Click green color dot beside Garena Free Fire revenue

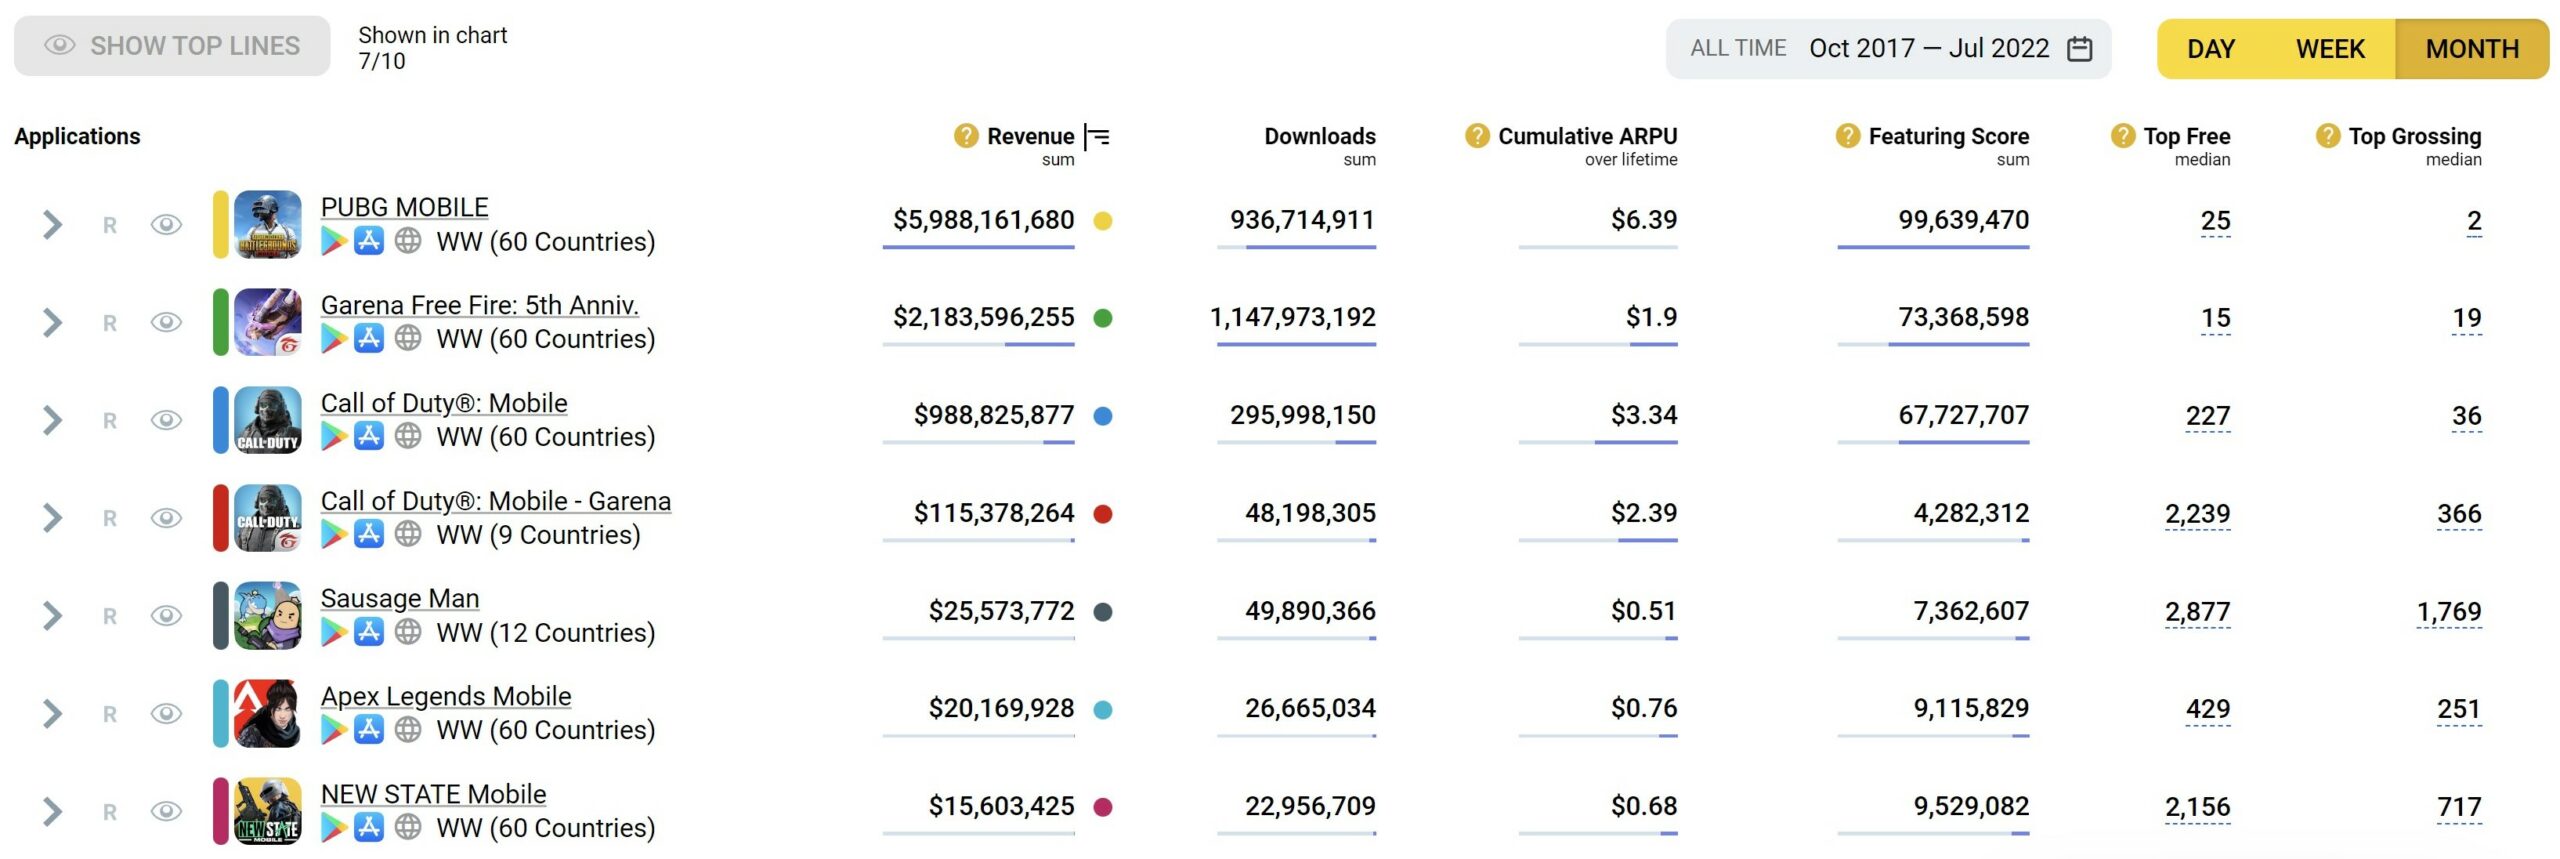[x=1103, y=318]
